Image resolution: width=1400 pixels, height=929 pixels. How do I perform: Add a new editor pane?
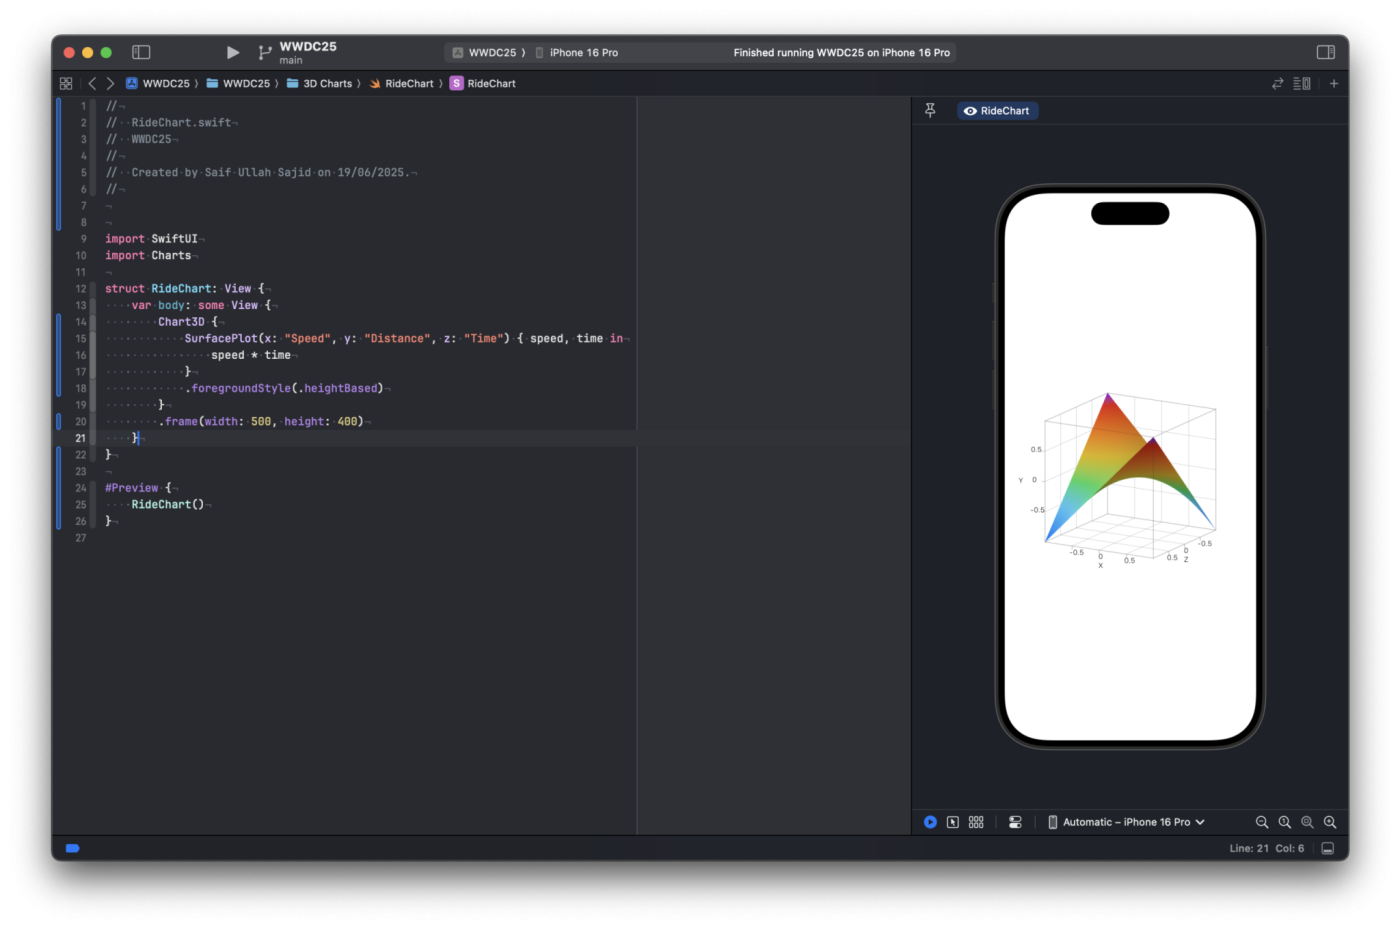coord(1333,84)
